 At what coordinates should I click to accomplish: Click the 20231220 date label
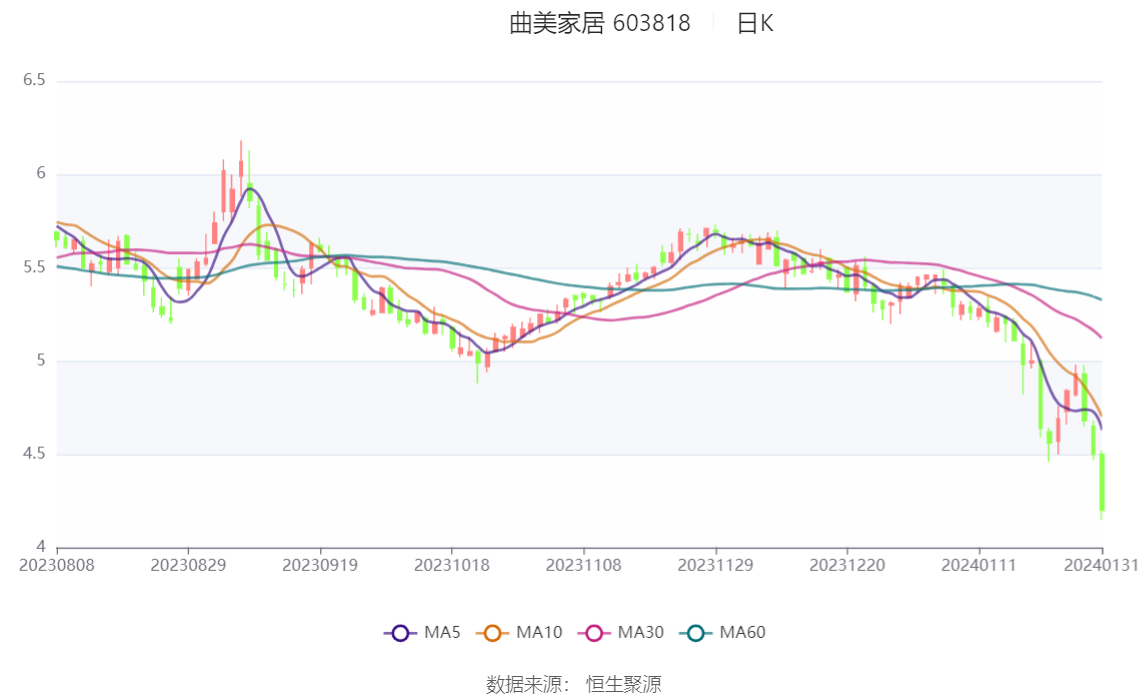[x=847, y=566]
